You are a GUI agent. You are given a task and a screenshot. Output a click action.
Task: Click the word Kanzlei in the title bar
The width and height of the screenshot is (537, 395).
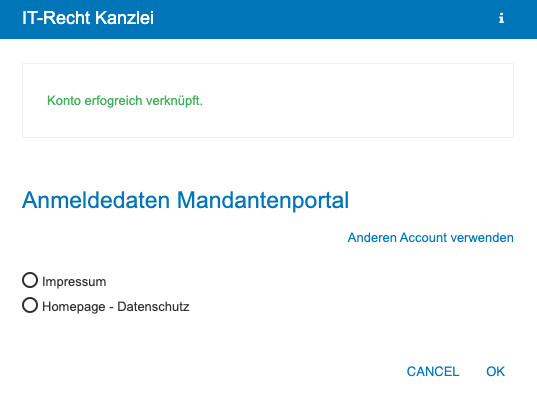click(x=124, y=18)
